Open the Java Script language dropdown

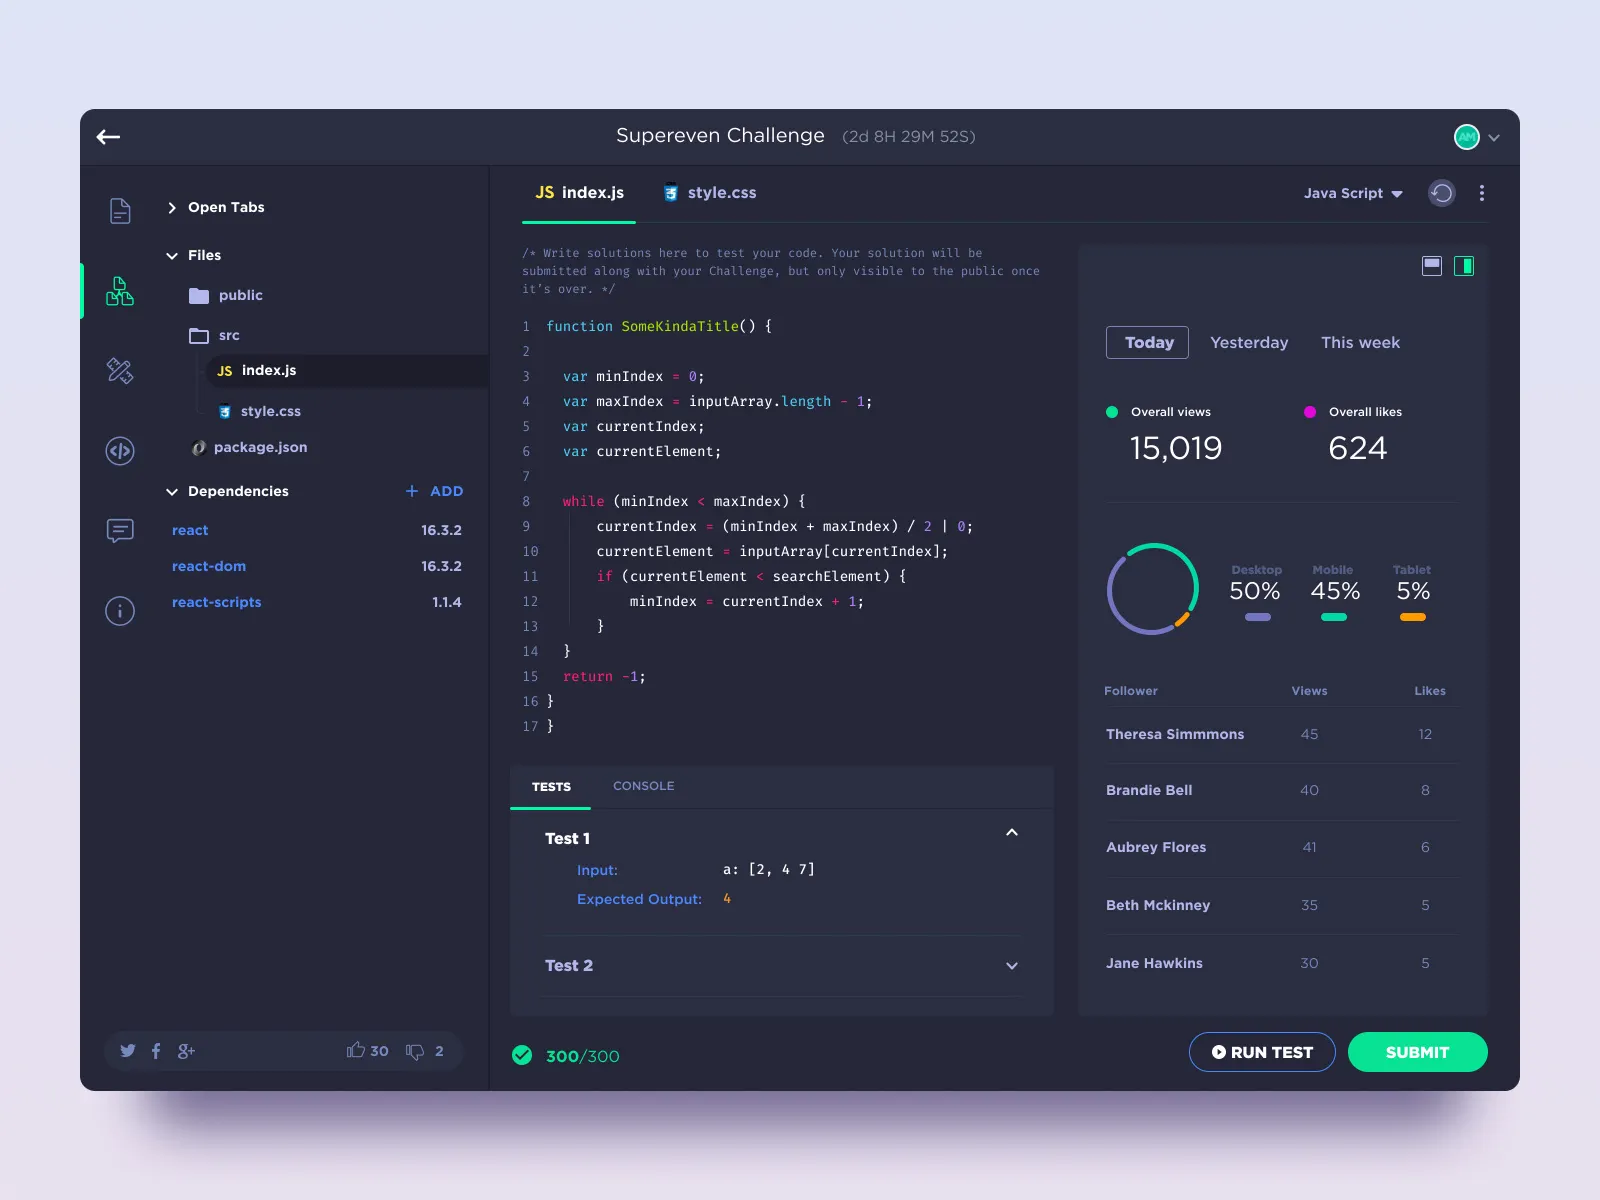pyautogui.click(x=1353, y=193)
